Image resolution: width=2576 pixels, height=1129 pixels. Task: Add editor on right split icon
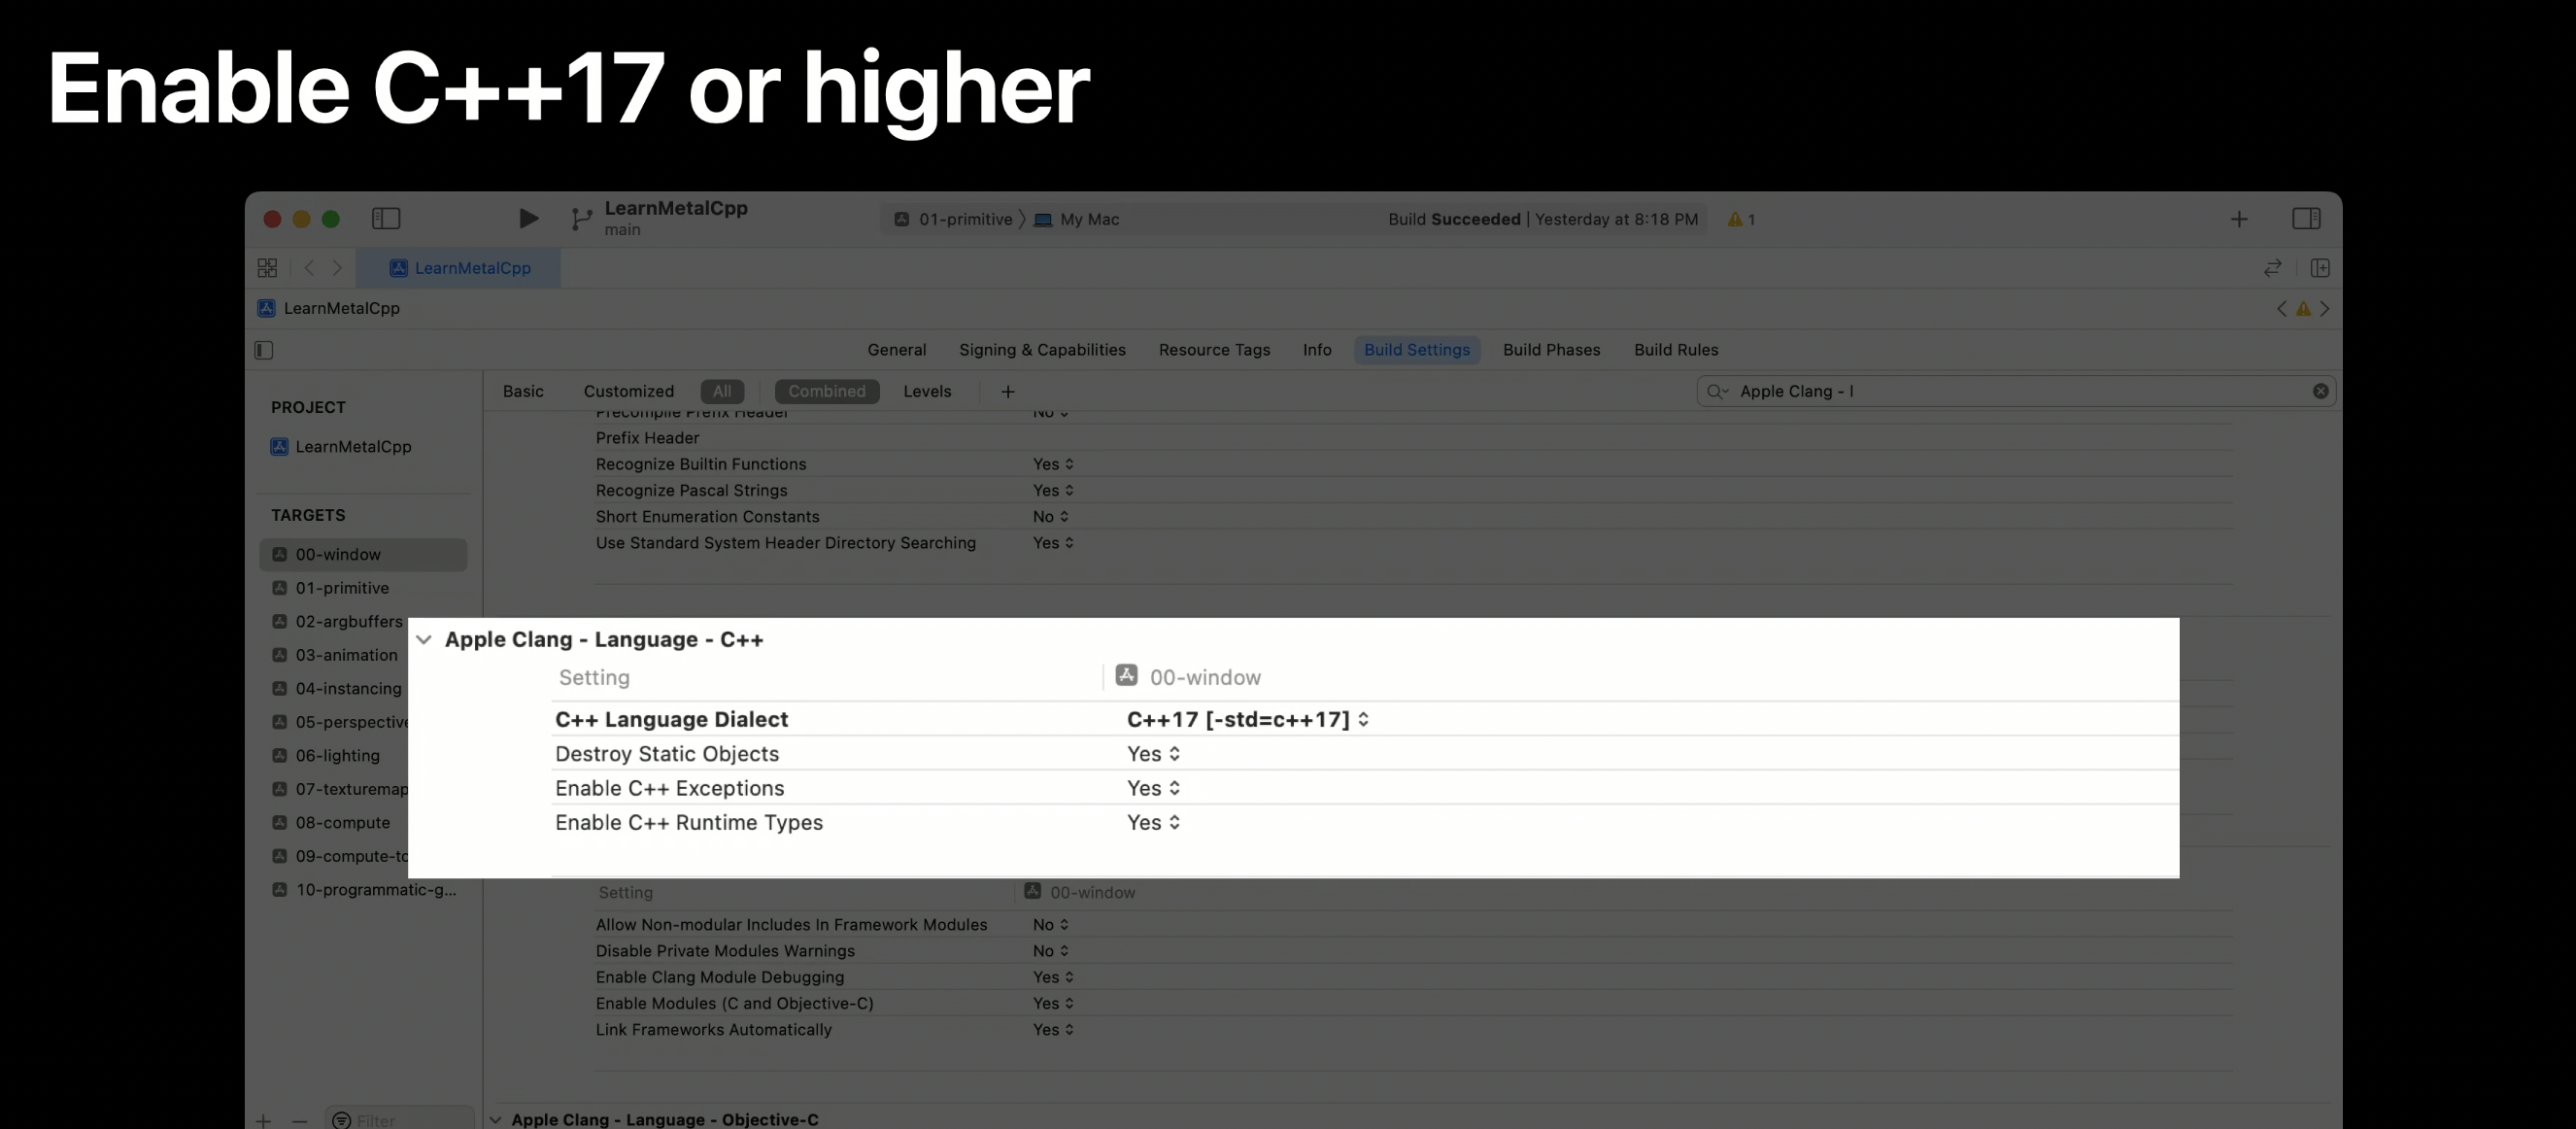pos(2321,268)
